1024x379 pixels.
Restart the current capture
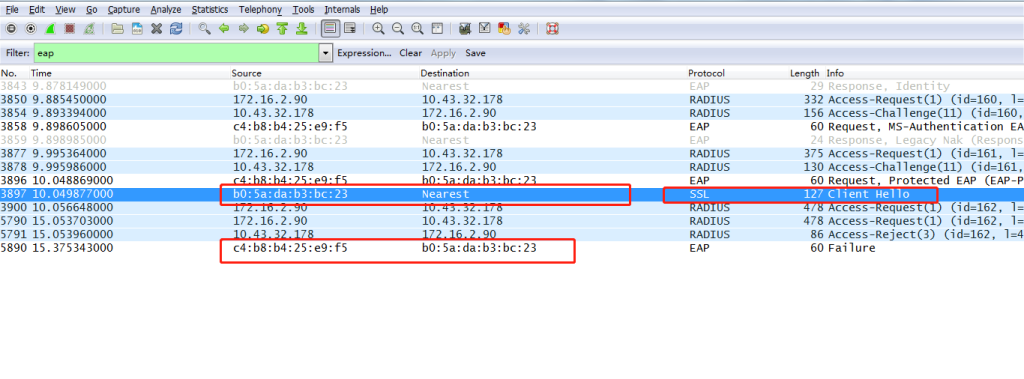click(x=89, y=29)
